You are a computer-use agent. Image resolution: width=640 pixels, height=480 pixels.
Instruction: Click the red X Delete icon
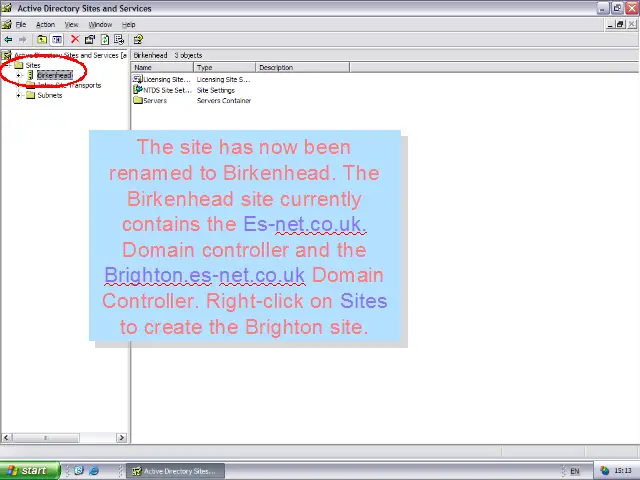(75, 39)
